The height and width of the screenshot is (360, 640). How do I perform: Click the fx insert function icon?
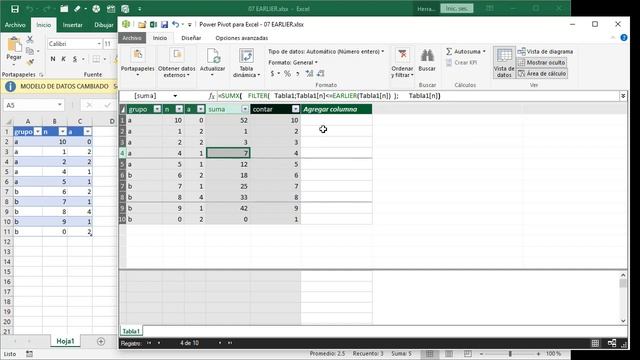pyautogui.click(x=211, y=96)
